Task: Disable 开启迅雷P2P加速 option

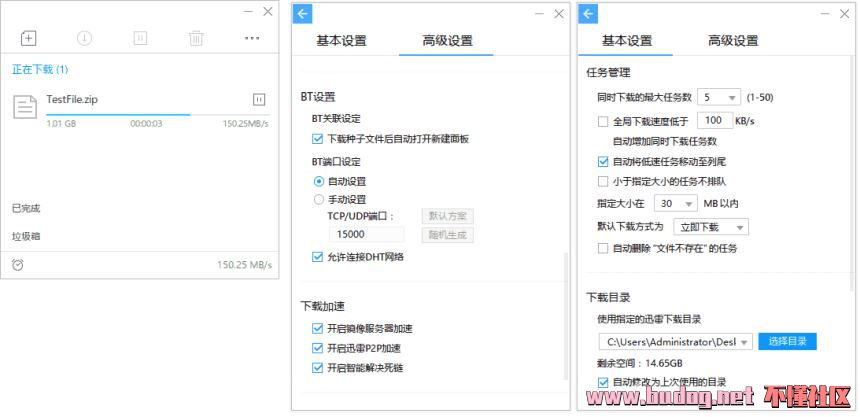Action: pyautogui.click(x=318, y=348)
